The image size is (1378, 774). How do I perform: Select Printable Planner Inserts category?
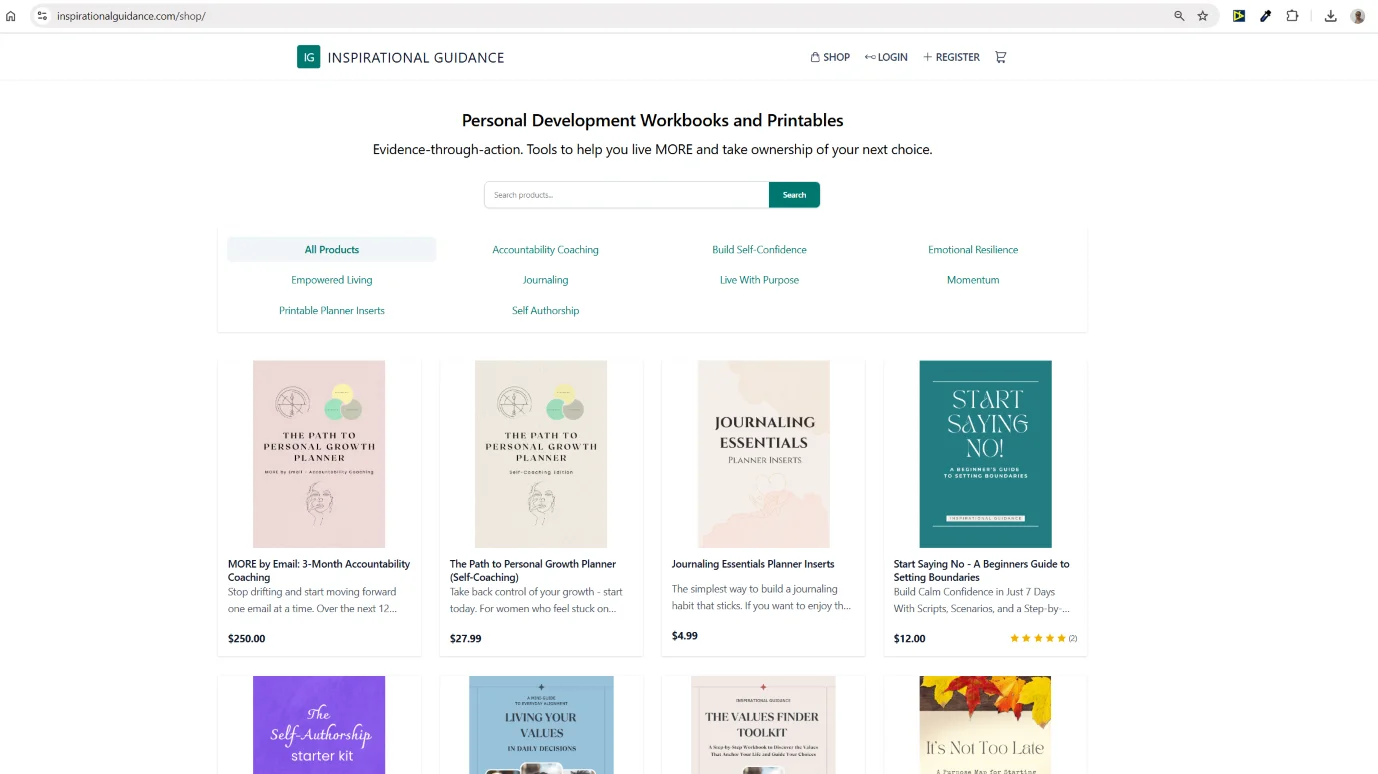(332, 311)
